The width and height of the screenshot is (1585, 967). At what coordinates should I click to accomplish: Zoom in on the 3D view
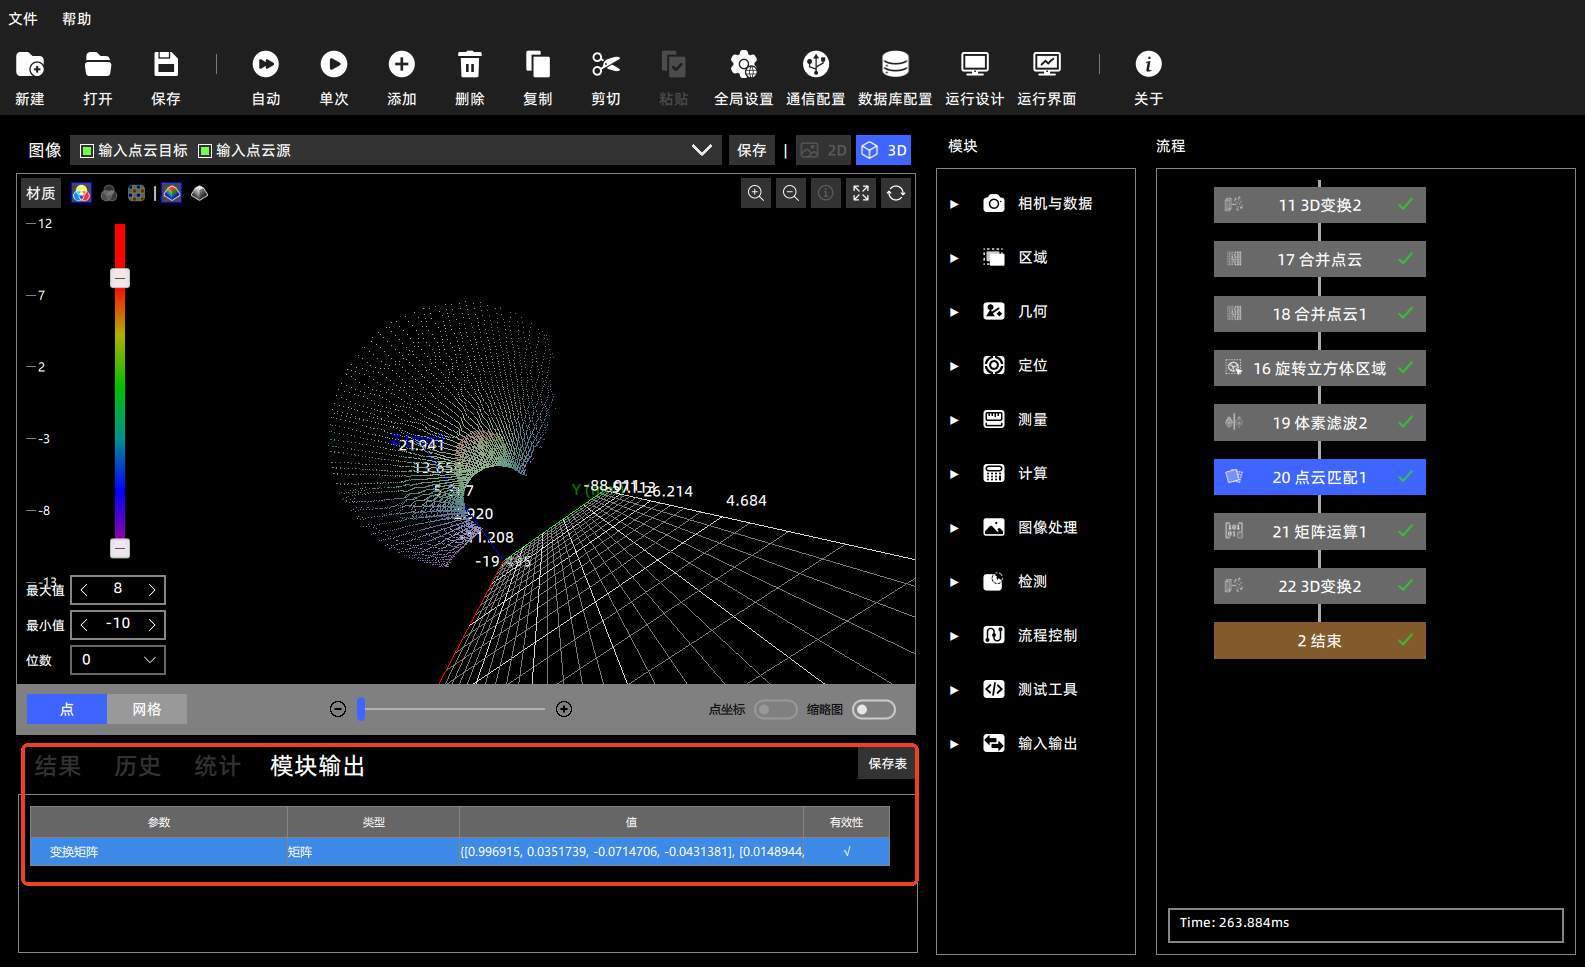point(756,193)
